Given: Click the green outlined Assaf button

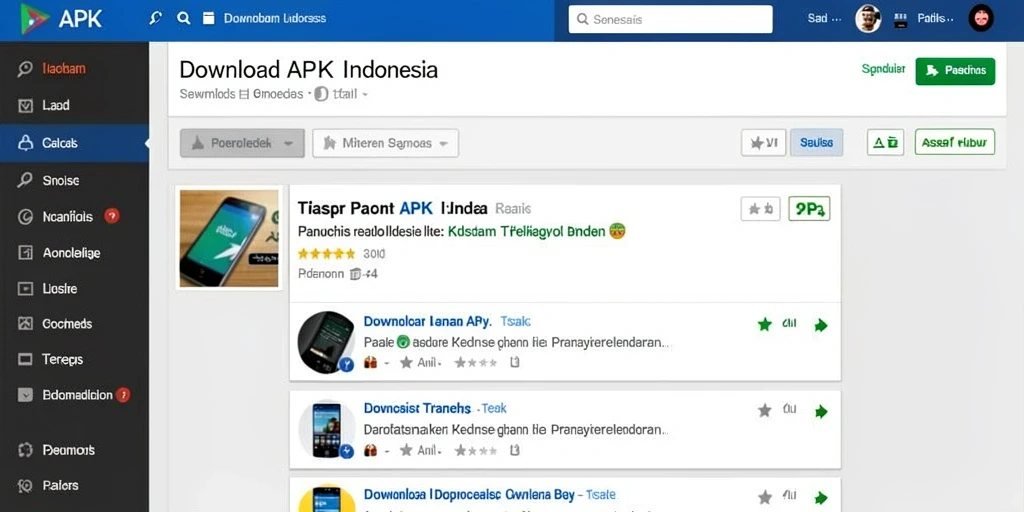Looking at the screenshot, I should tap(955, 142).
